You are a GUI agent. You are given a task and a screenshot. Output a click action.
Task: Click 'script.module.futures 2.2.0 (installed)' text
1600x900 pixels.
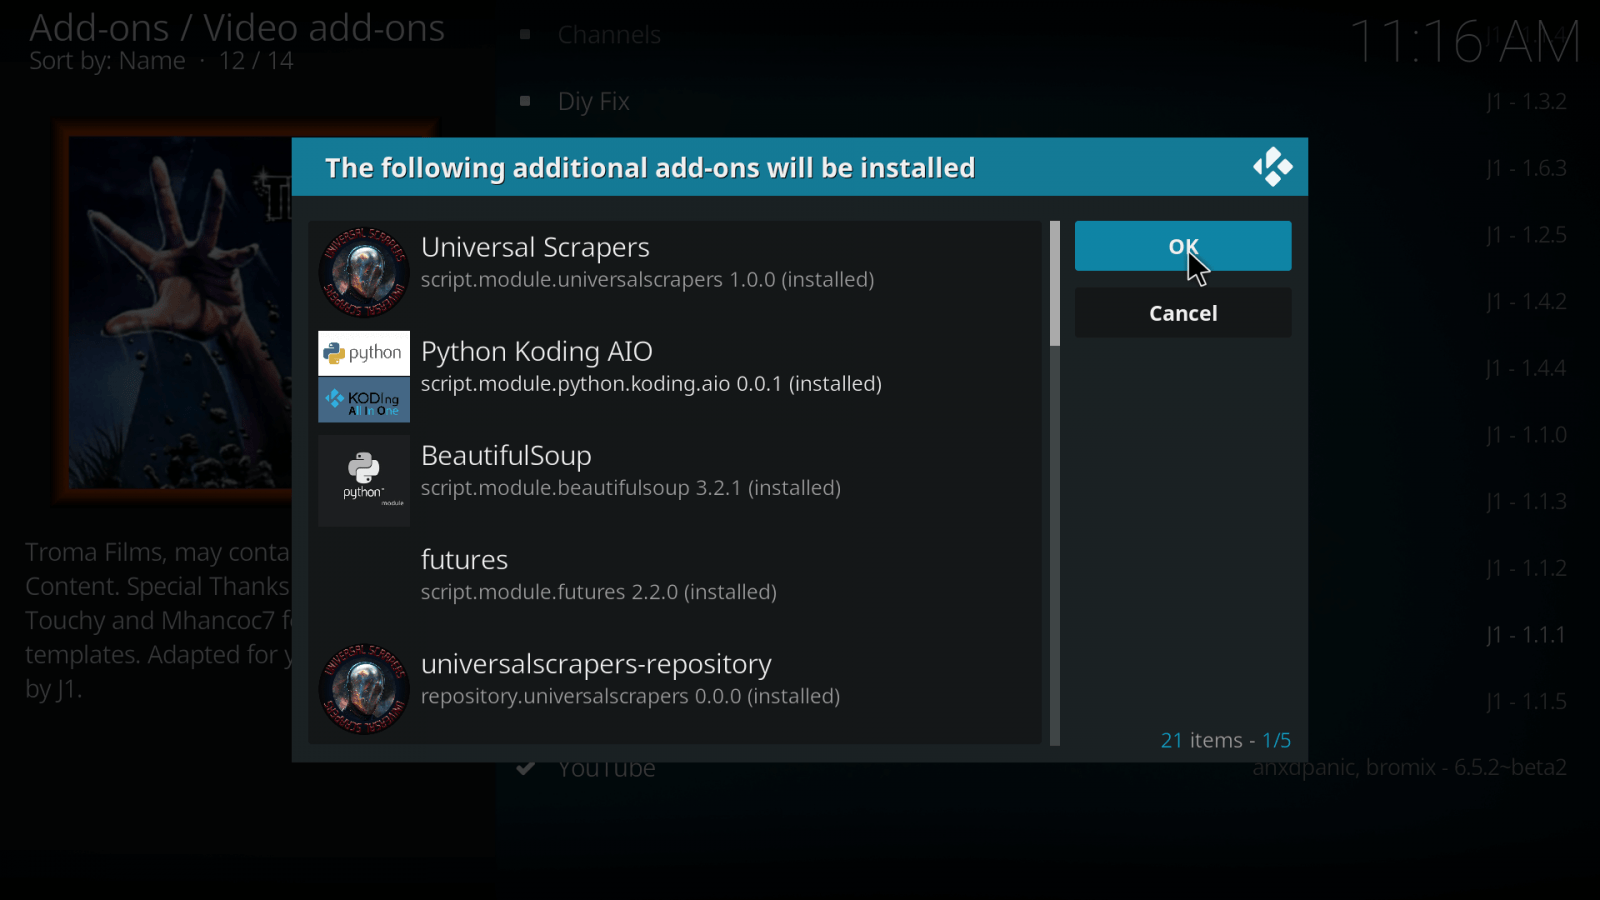[x=599, y=592]
